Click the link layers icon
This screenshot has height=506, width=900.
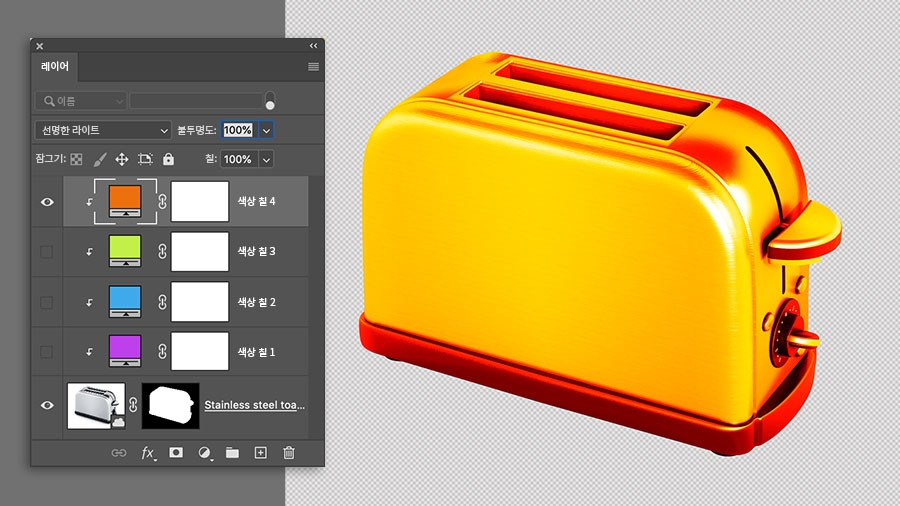tap(119, 453)
